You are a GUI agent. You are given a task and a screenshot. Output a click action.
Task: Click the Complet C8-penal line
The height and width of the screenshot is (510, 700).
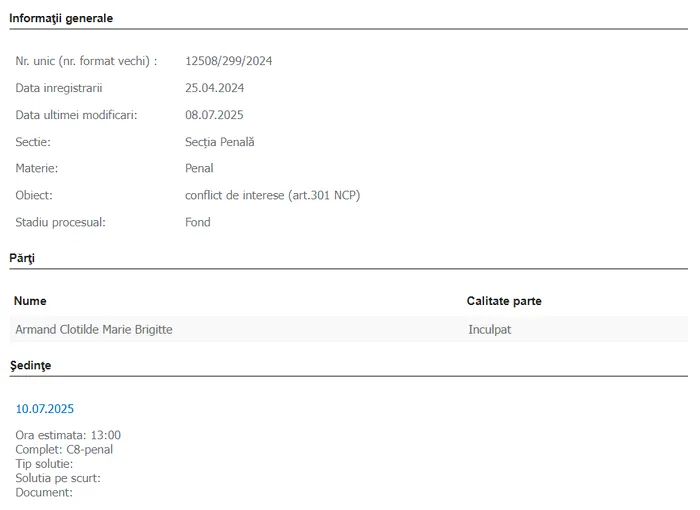(x=64, y=449)
